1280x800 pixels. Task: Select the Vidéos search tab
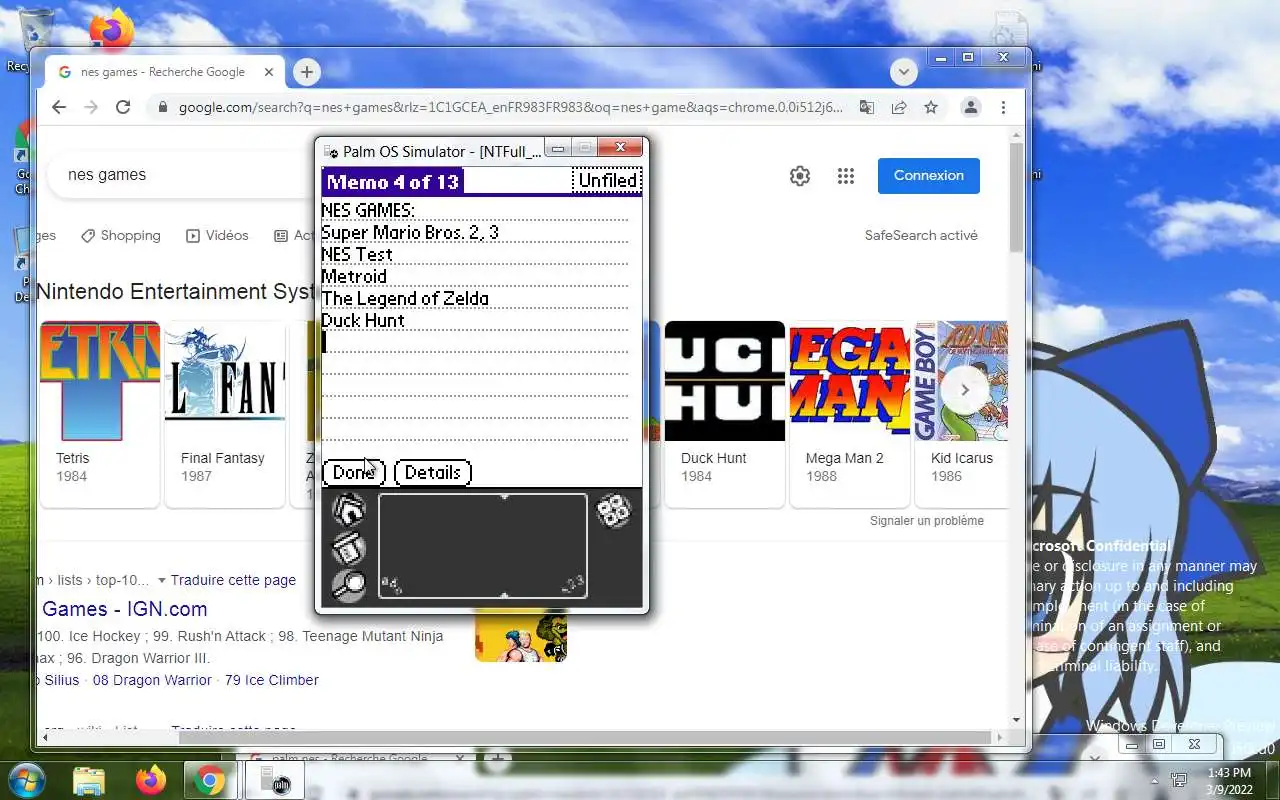pyautogui.click(x=217, y=235)
